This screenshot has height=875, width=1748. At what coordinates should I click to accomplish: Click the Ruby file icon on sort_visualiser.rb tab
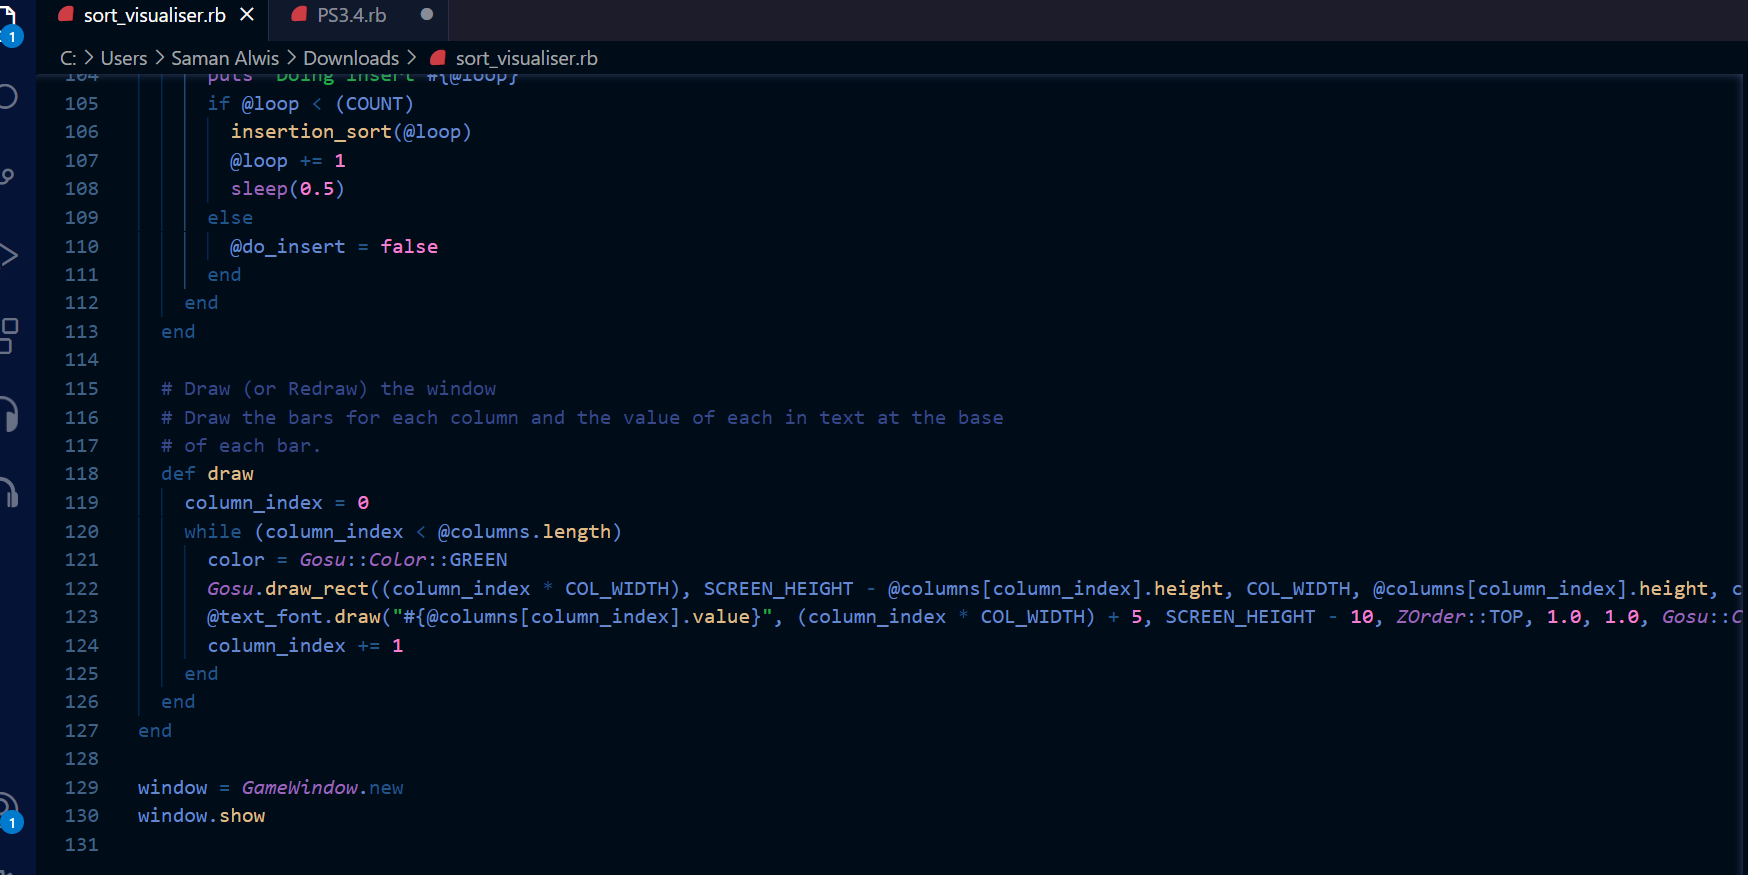66,15
